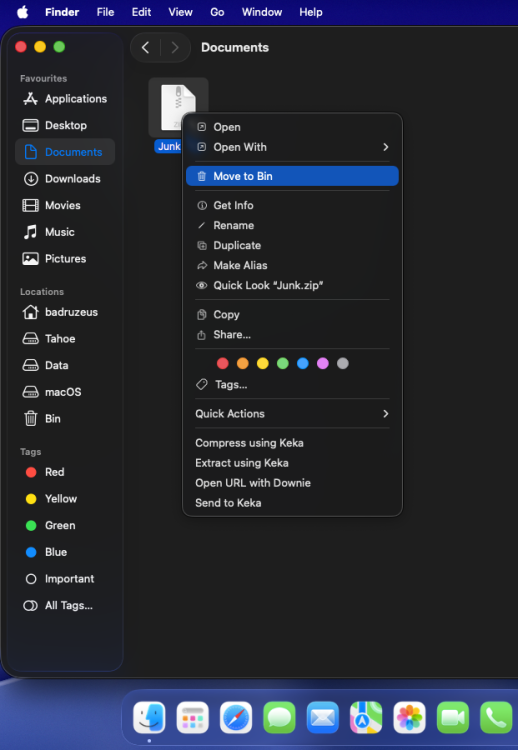Open the Downloads sidebar item
The width and height of the screenshot is (518, 750).
(x=65, y=179)
